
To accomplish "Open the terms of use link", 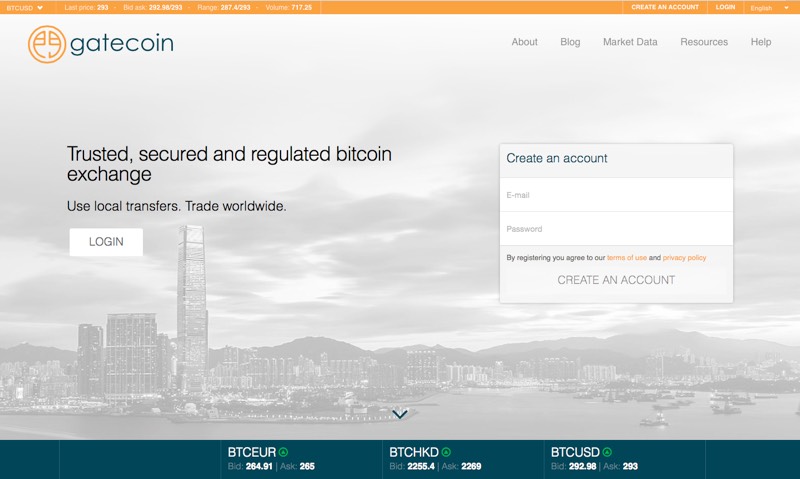I will (627, 258).
